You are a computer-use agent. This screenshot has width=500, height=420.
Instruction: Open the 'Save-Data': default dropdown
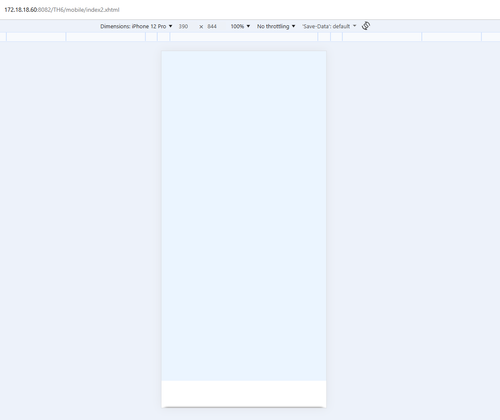[x=329, y=26]
